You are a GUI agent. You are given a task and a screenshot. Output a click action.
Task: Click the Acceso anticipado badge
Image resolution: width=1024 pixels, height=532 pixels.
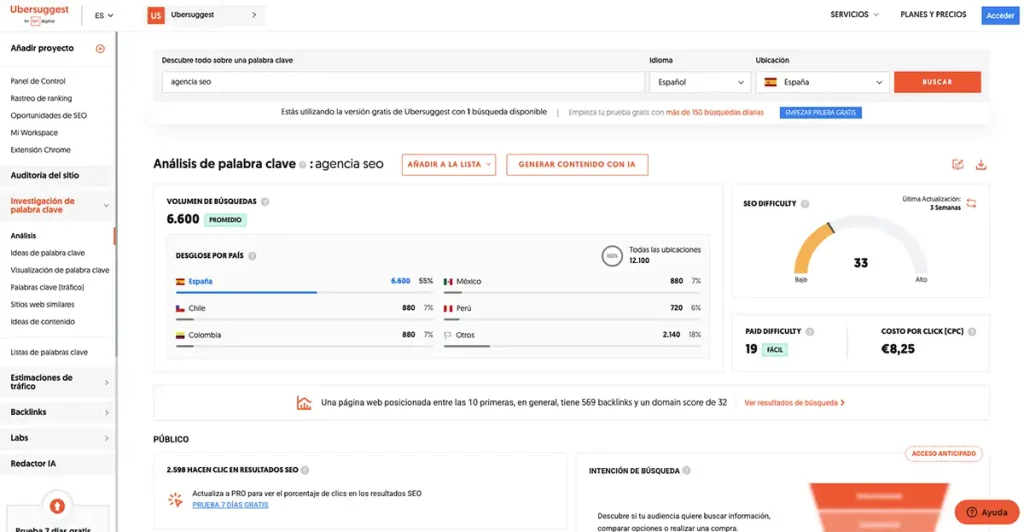pos(944,454)
